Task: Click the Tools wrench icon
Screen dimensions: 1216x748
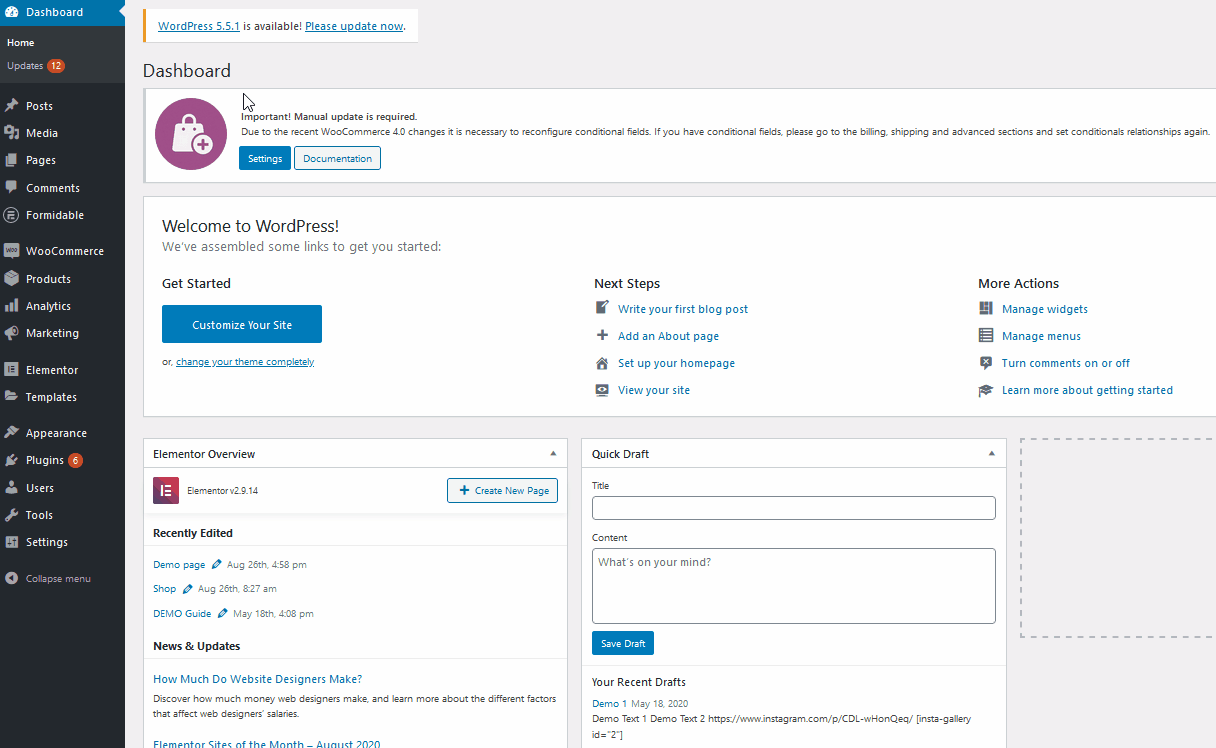Action: 12,514
